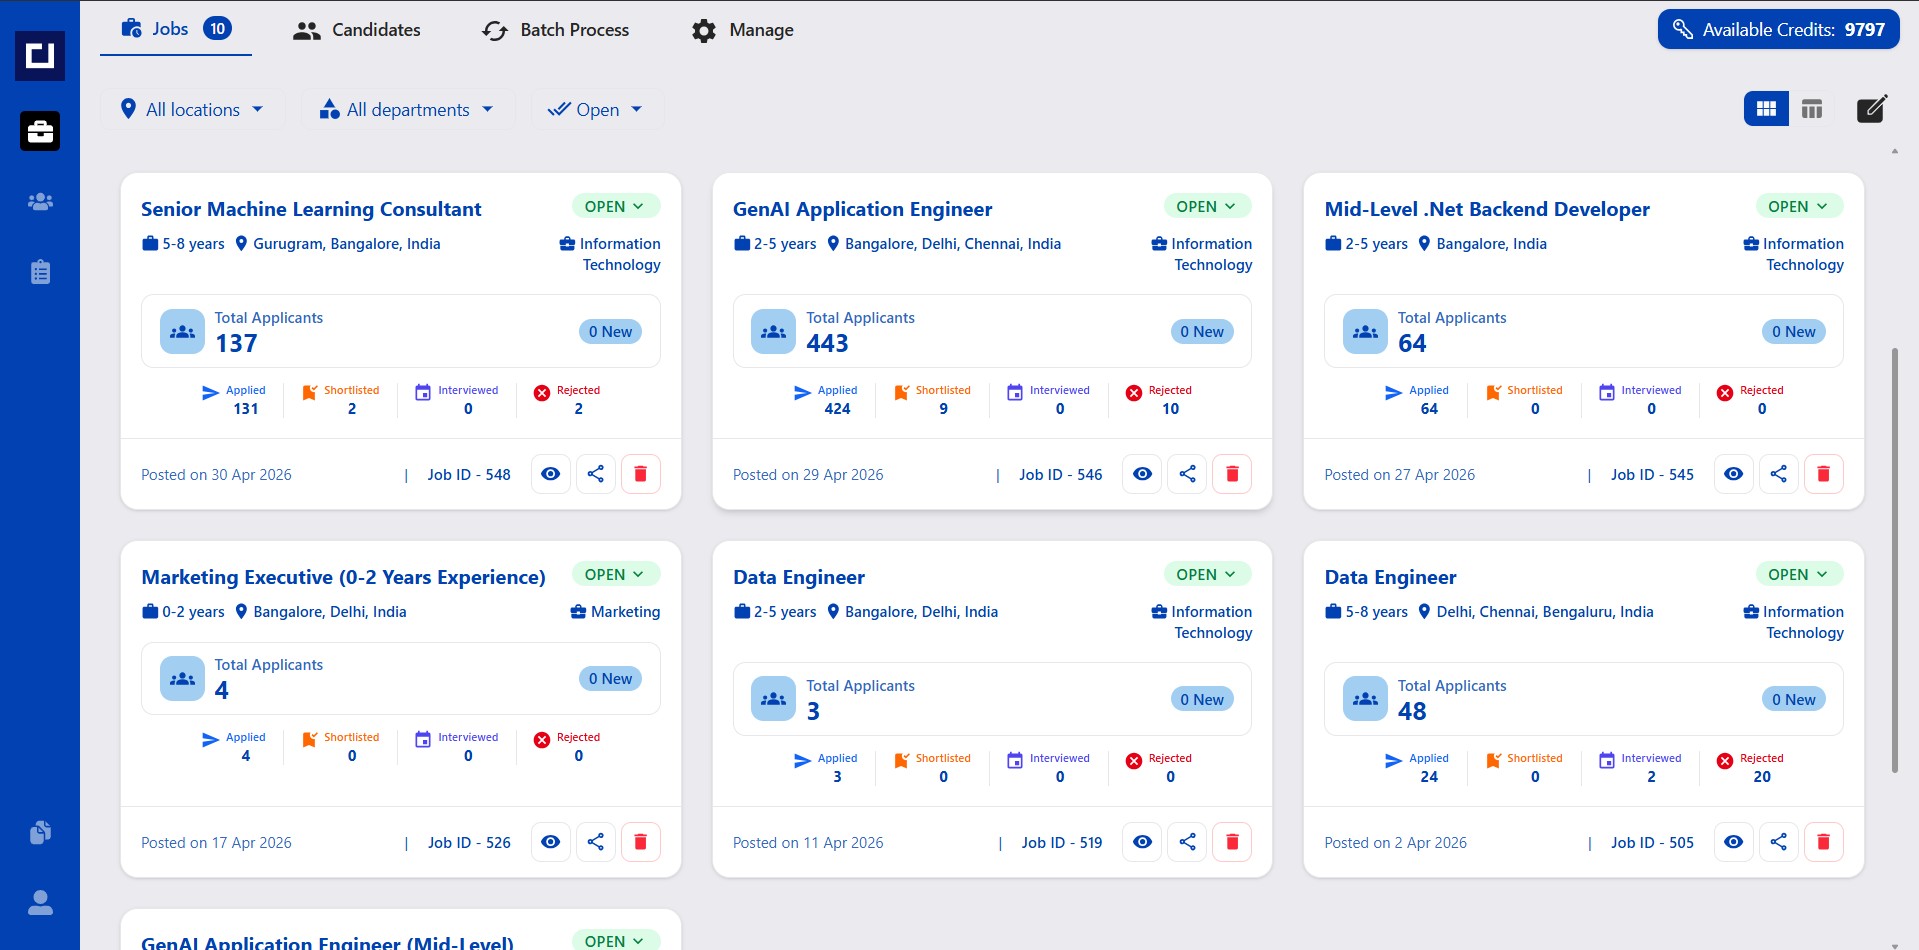Switch to table view layout

click(x=1812, y=108)
